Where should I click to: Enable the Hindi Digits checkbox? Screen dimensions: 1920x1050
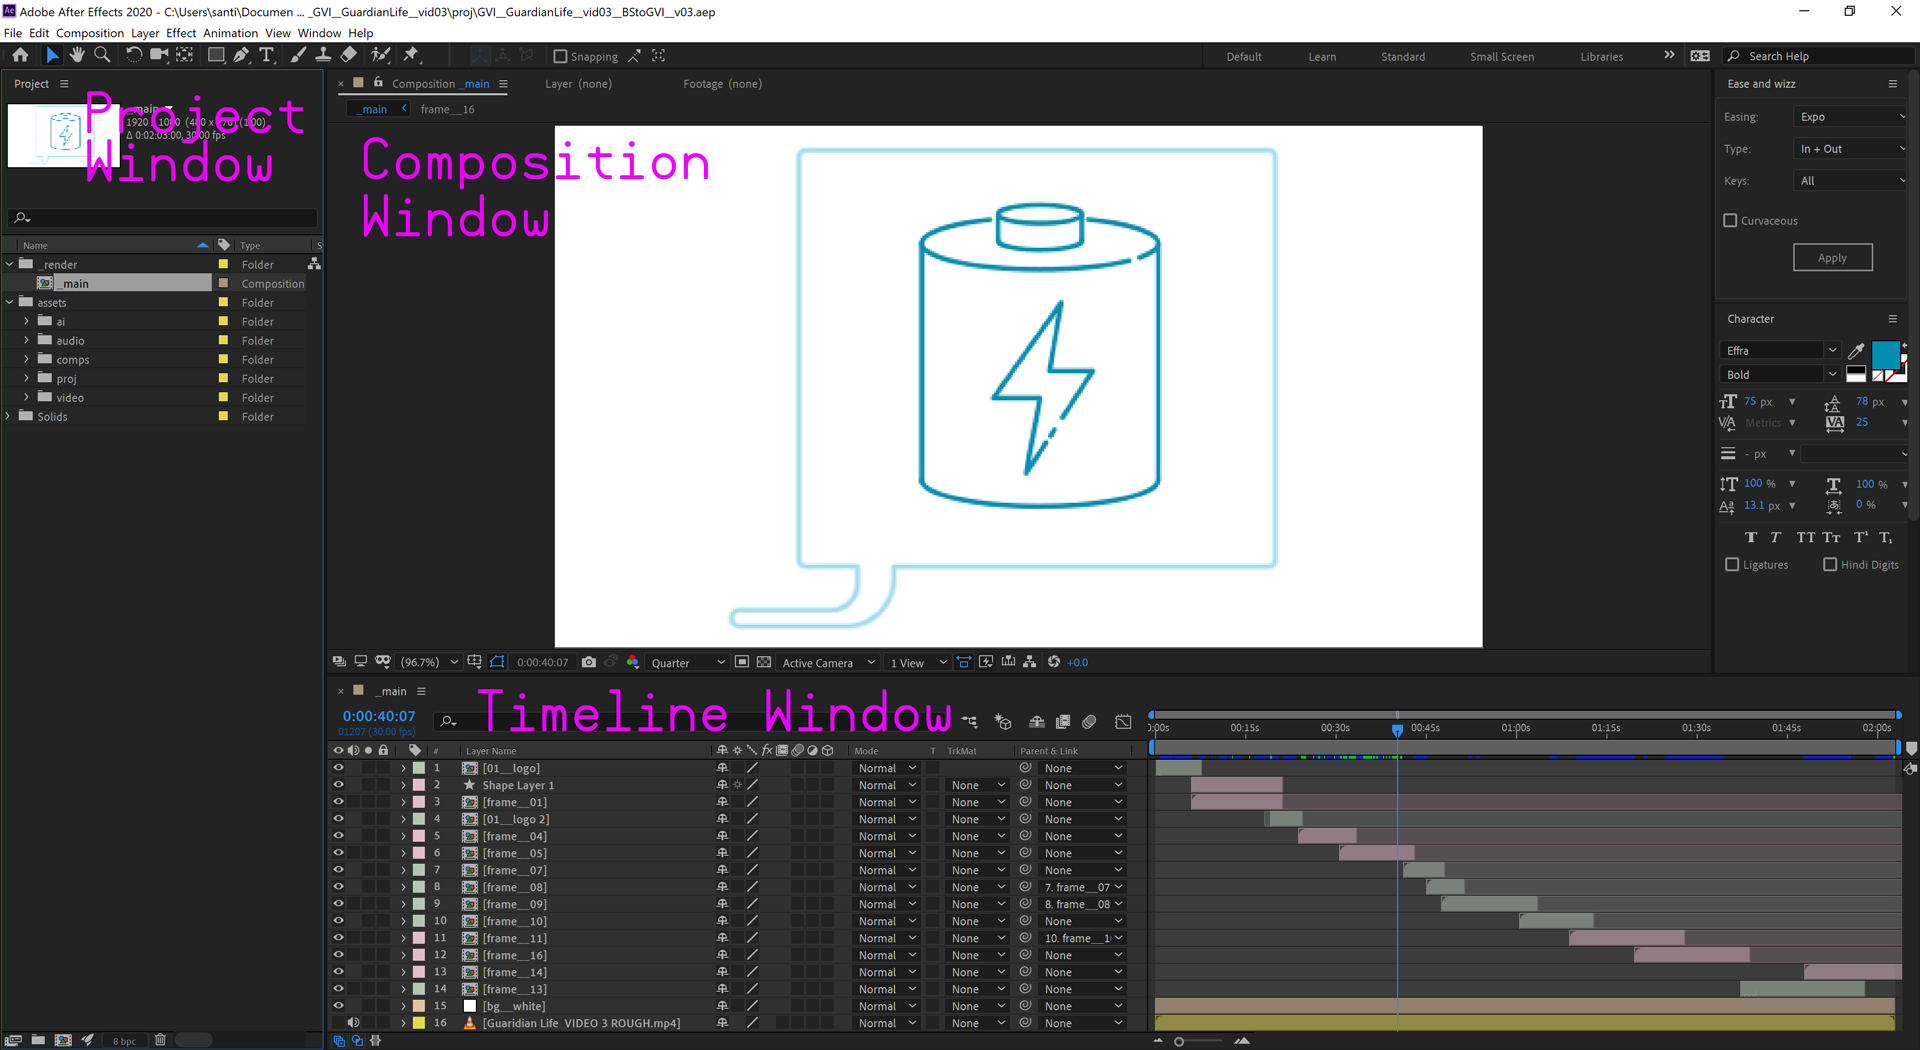click(1830, 564)
